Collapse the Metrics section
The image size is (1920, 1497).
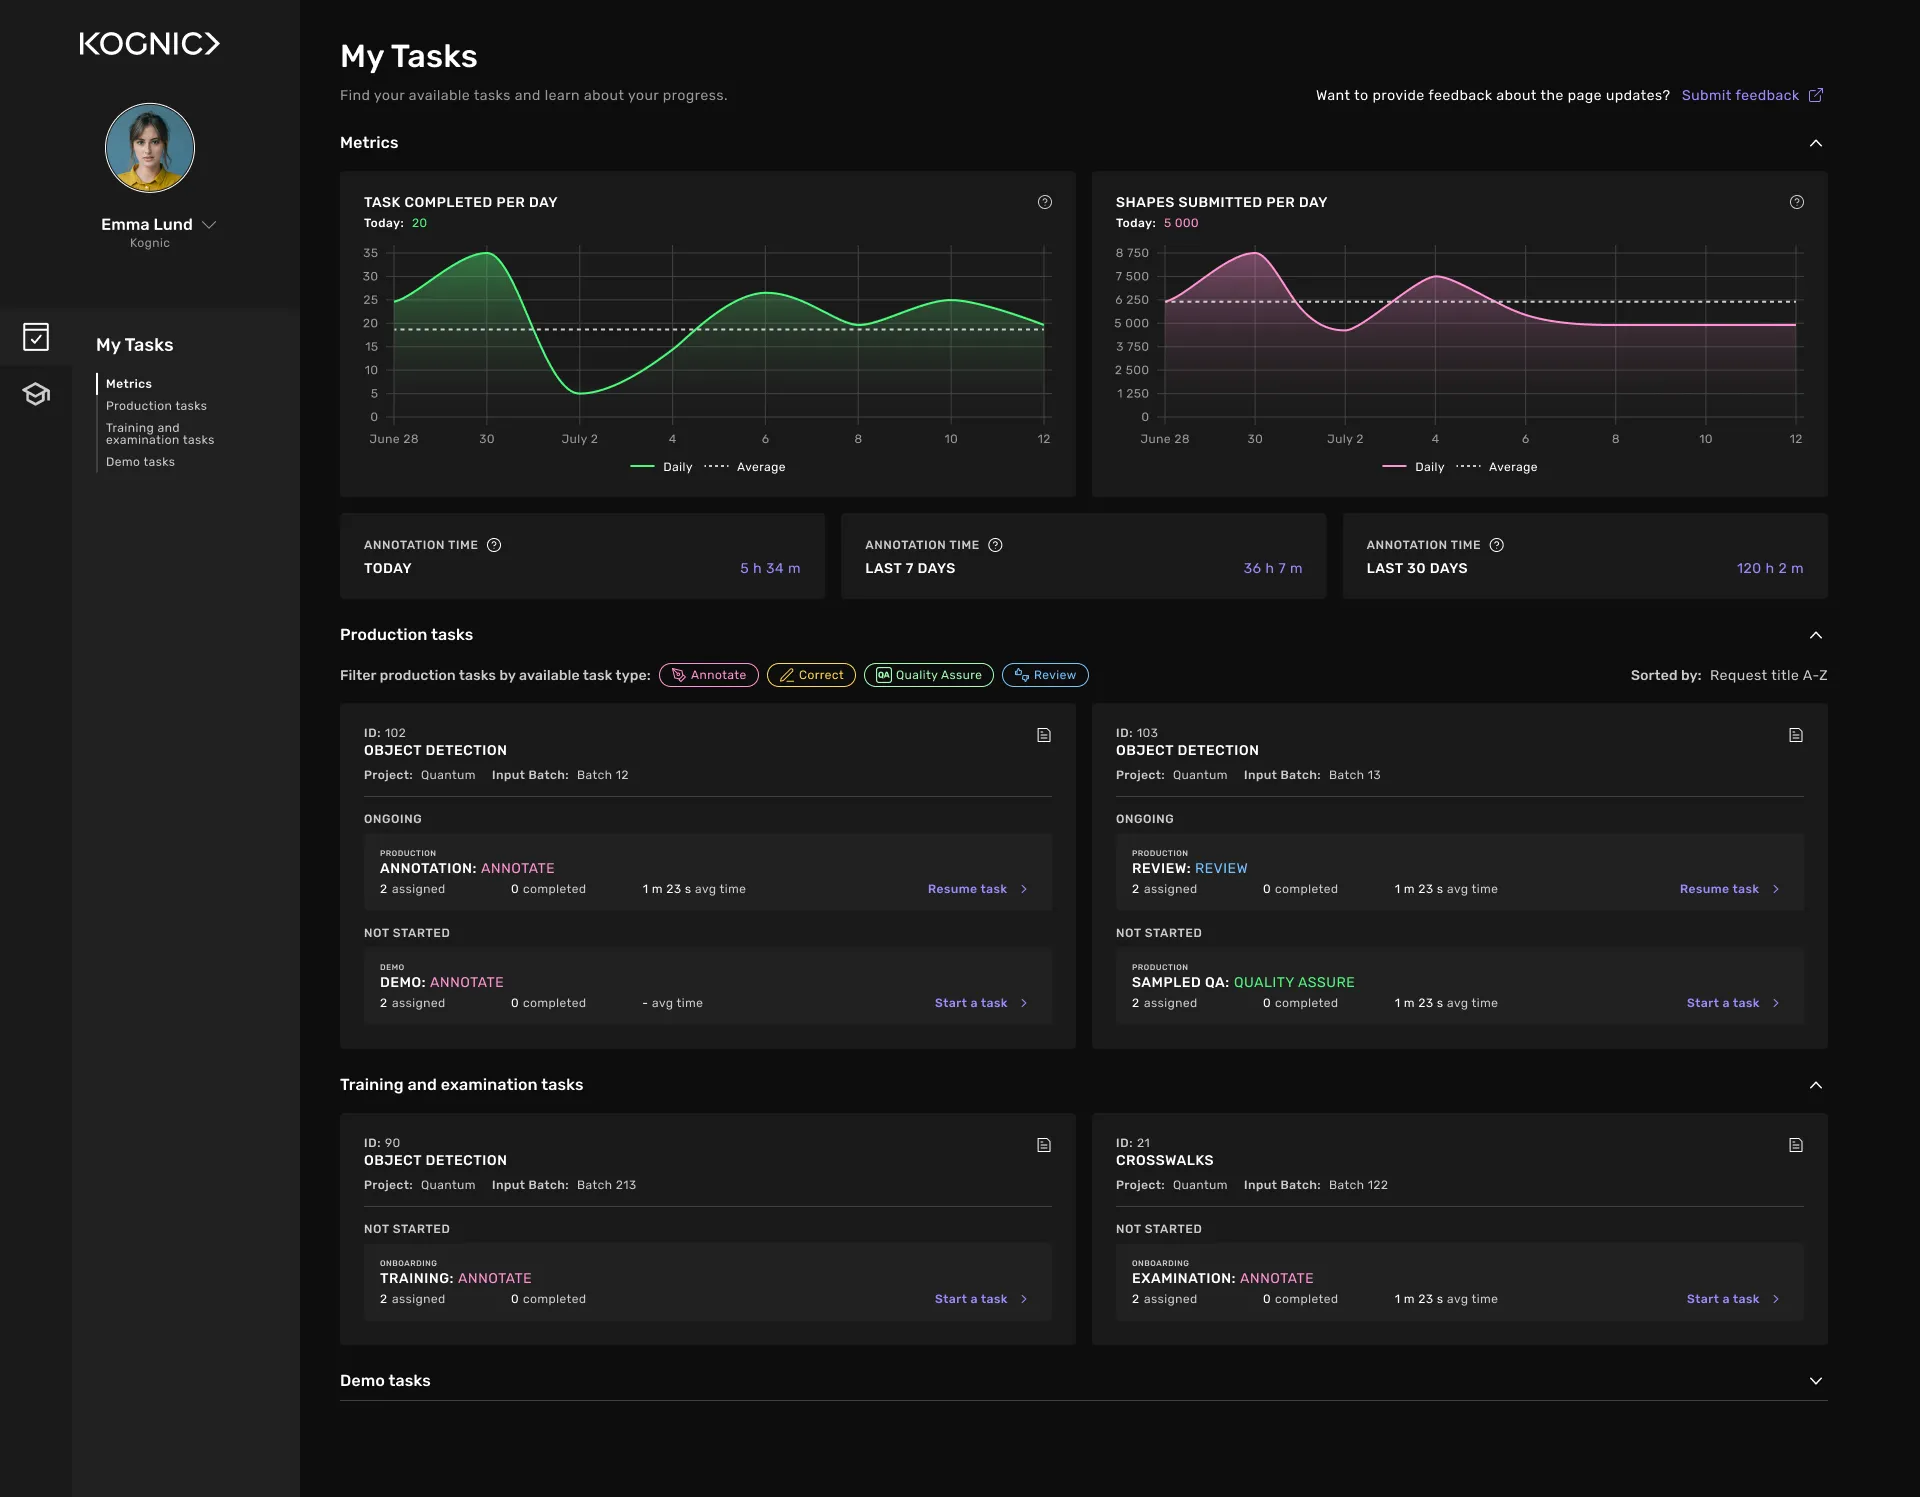pyautogui.click(x=1816, y=143)
